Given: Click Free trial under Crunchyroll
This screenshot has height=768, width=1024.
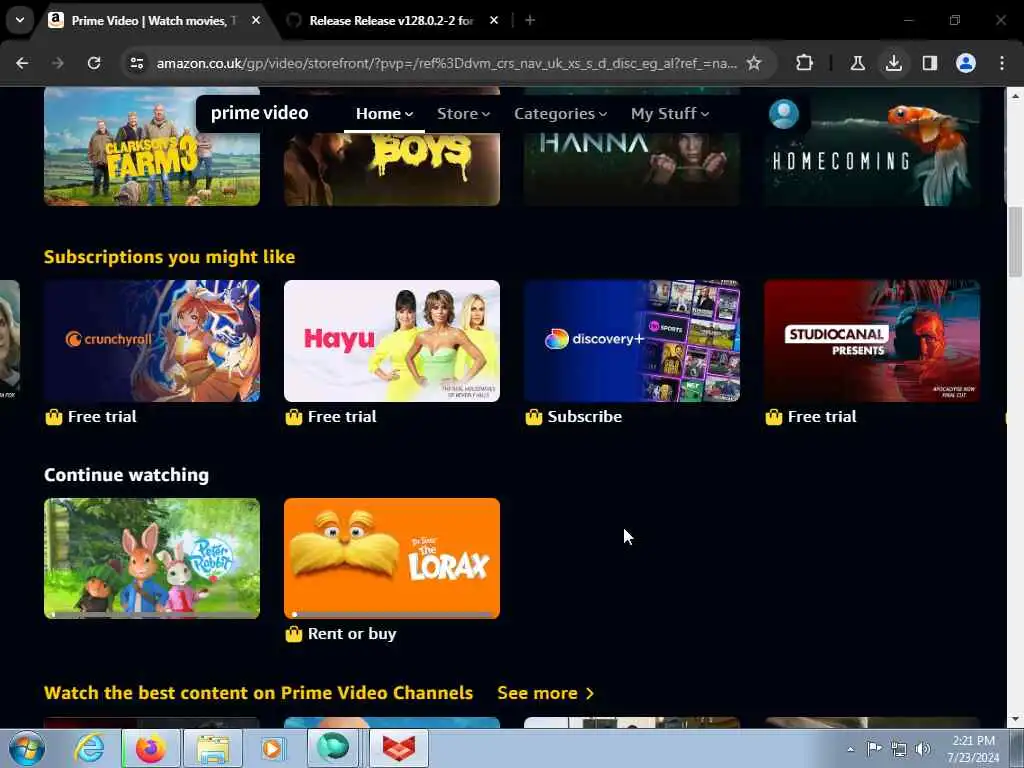Looking at the screenshot, I should pos(102,417).
